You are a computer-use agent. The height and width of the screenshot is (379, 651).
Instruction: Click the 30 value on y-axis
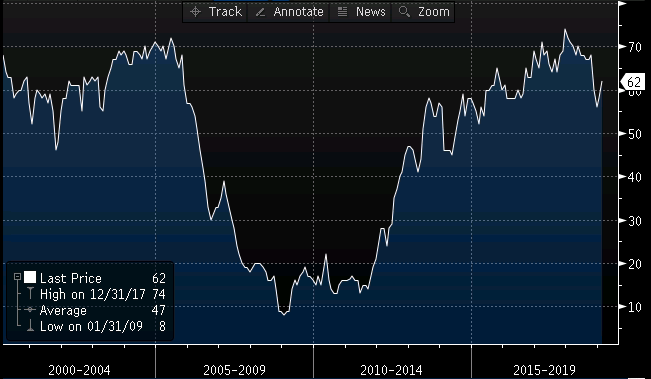pyautogui.click(x=634, y=221)
